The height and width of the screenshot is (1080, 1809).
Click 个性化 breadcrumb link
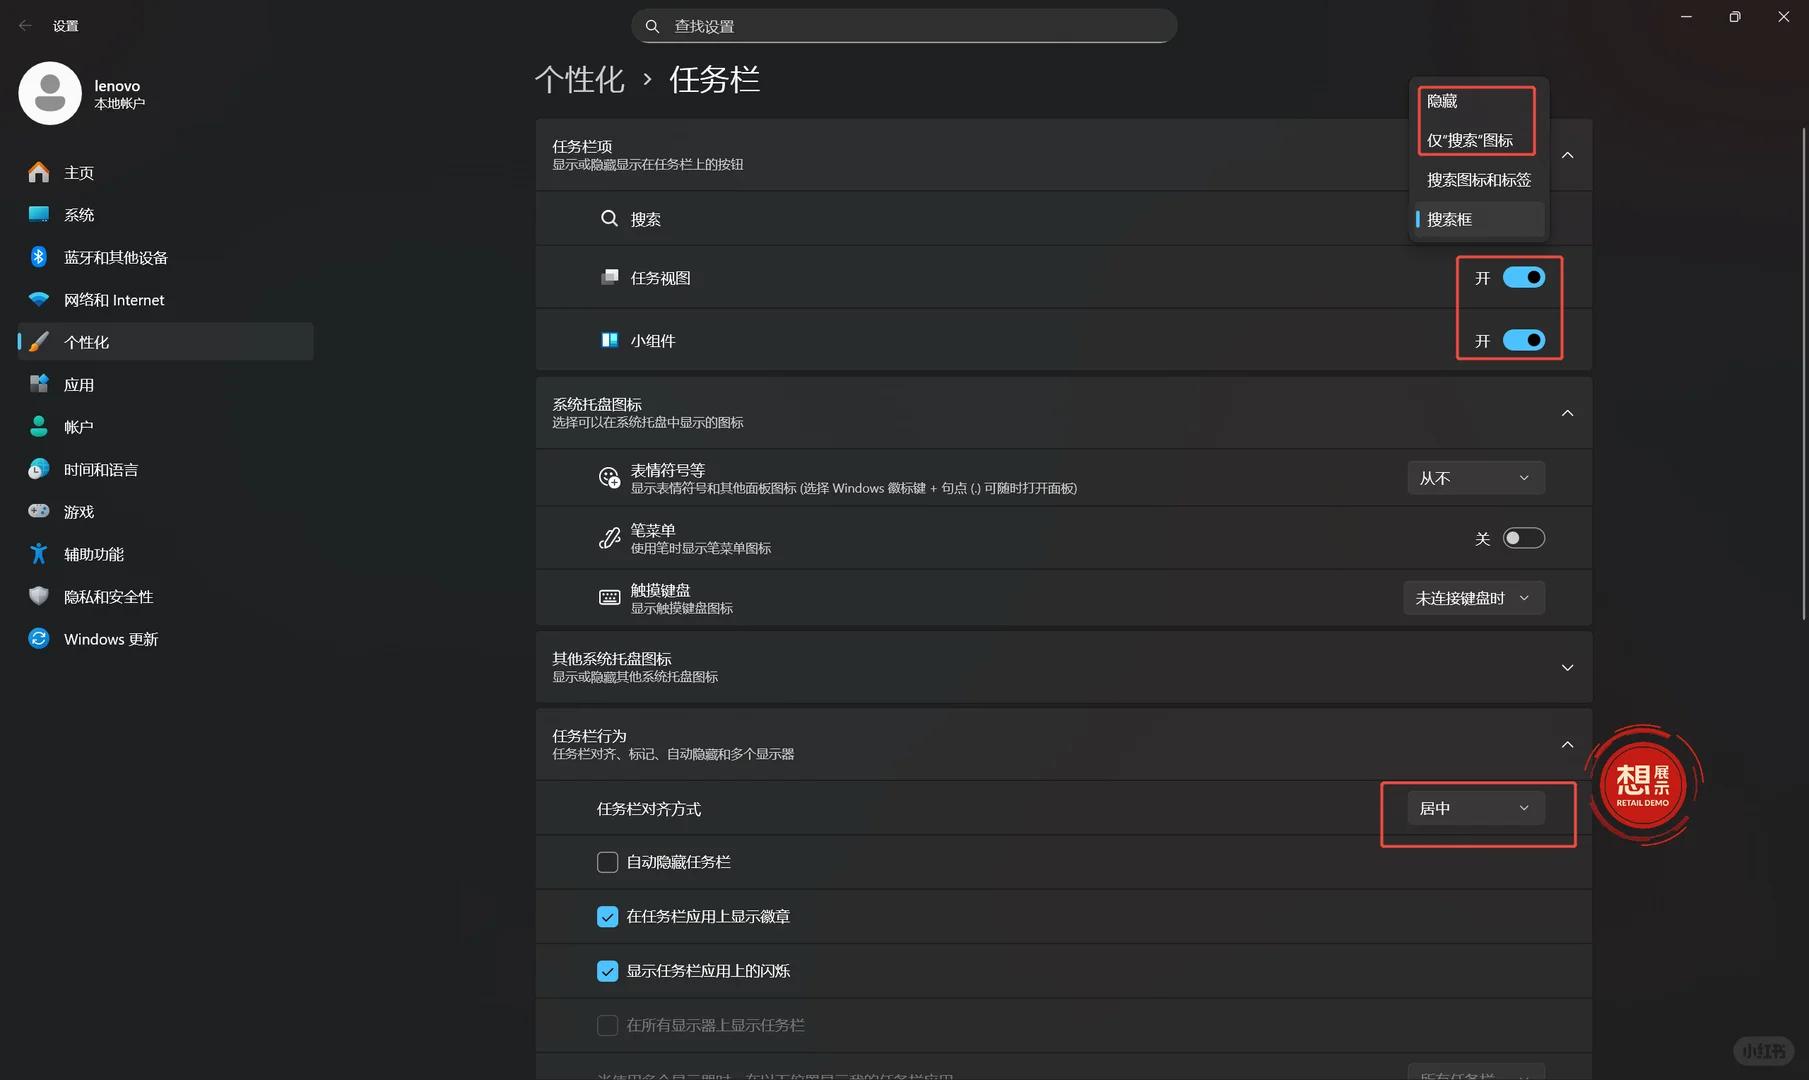[580, 79]
